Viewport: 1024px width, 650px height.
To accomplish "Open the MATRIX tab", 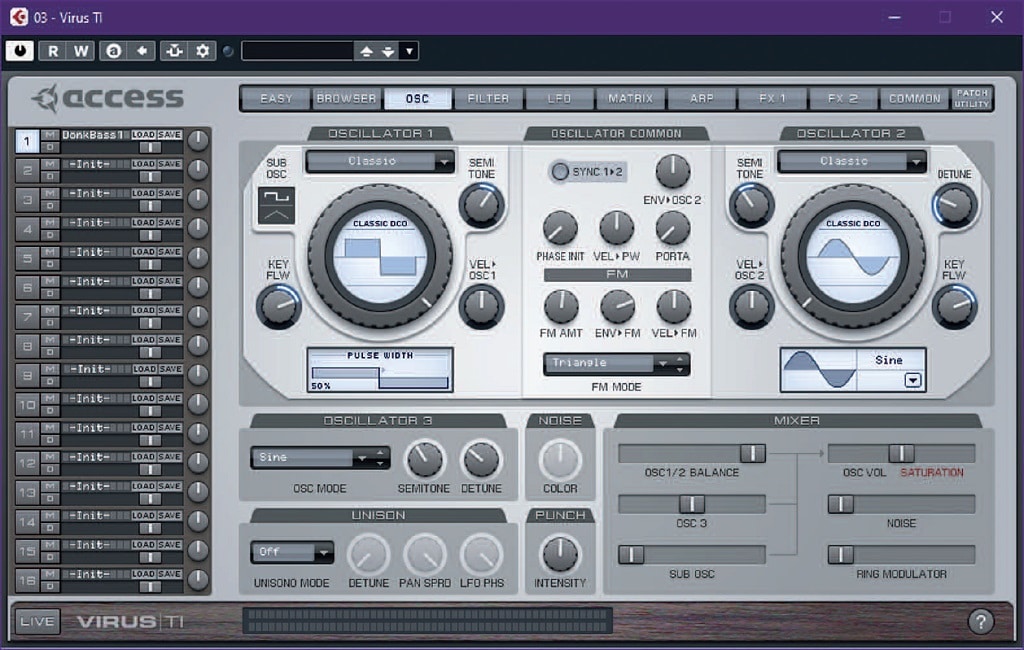I will coord(630,99).
